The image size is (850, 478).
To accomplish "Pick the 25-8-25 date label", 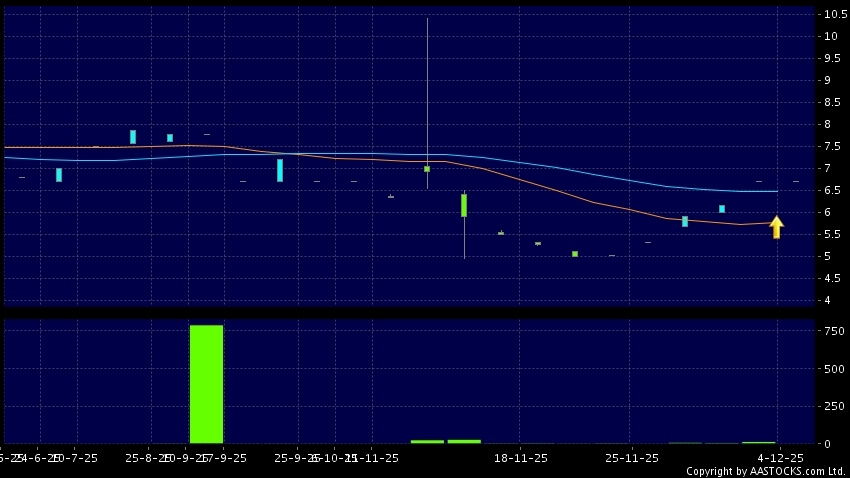I will (148, 458).
